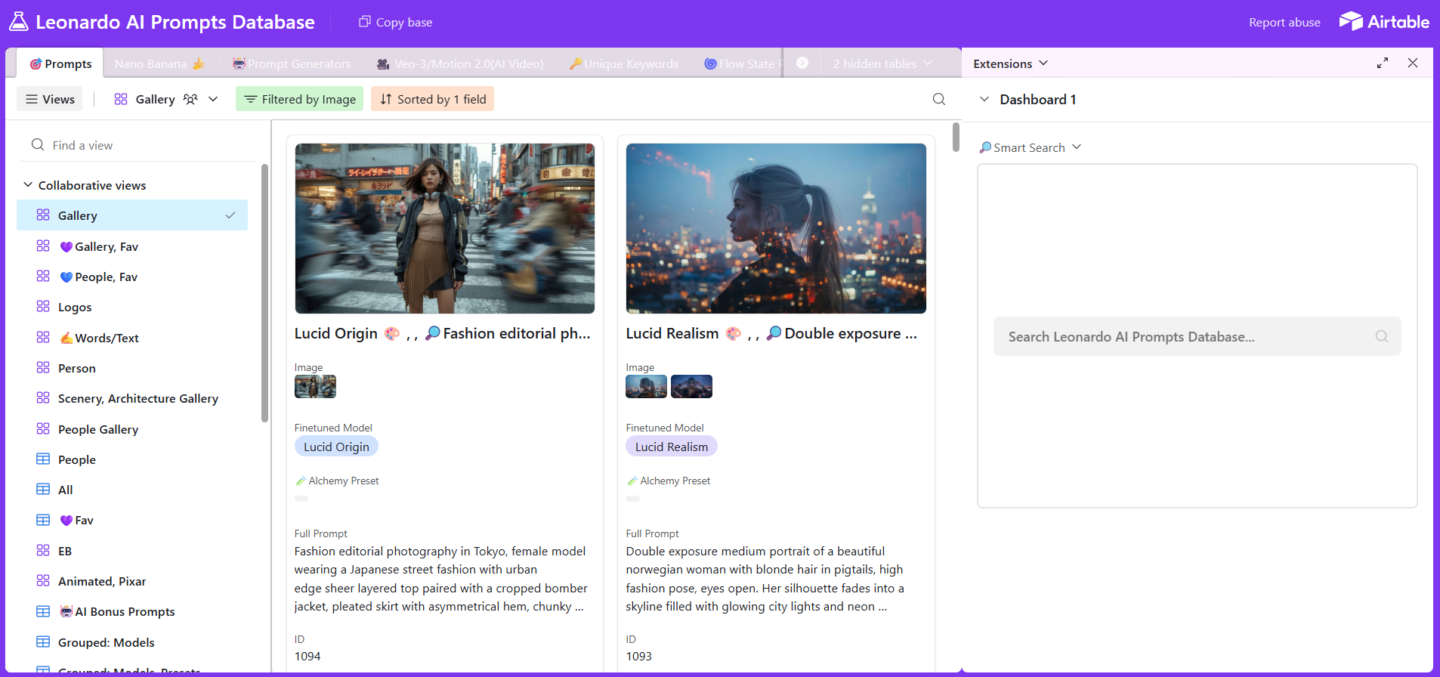Expand the extensions panel to fullscreen
Screen dimensions: 1440x677
(1382, 63)
